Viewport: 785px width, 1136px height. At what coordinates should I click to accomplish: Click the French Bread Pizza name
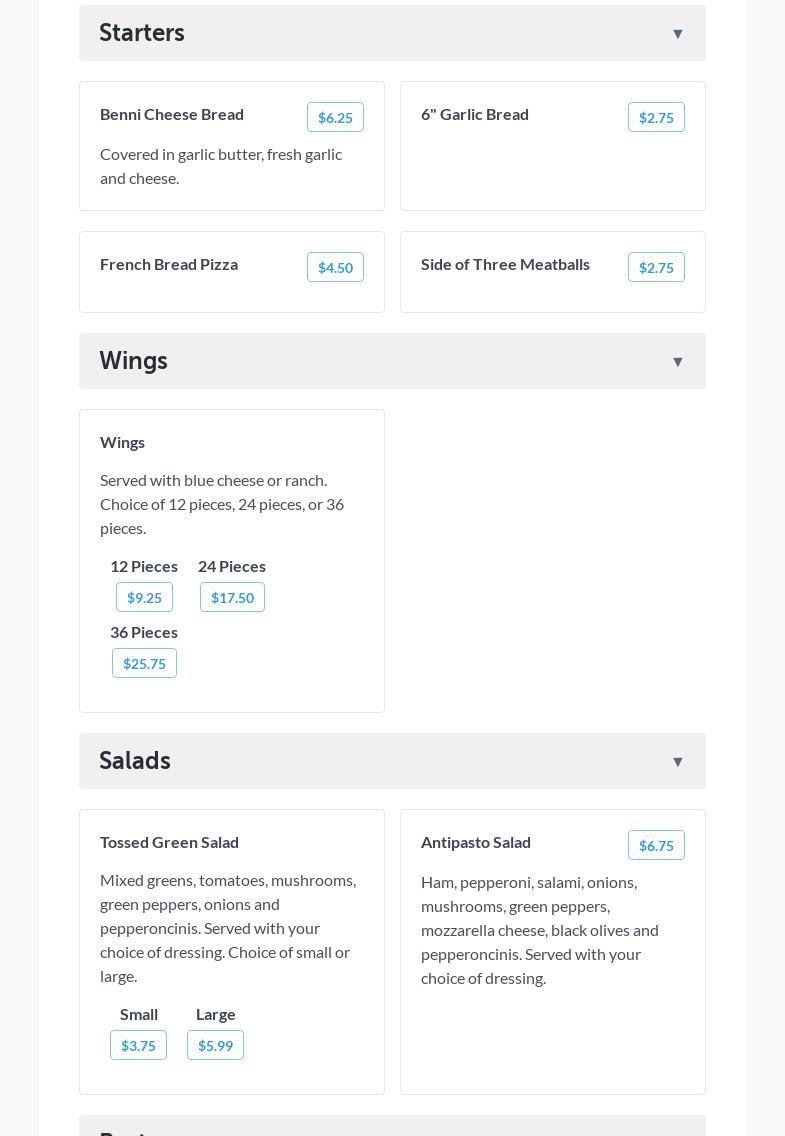(169, 264)
